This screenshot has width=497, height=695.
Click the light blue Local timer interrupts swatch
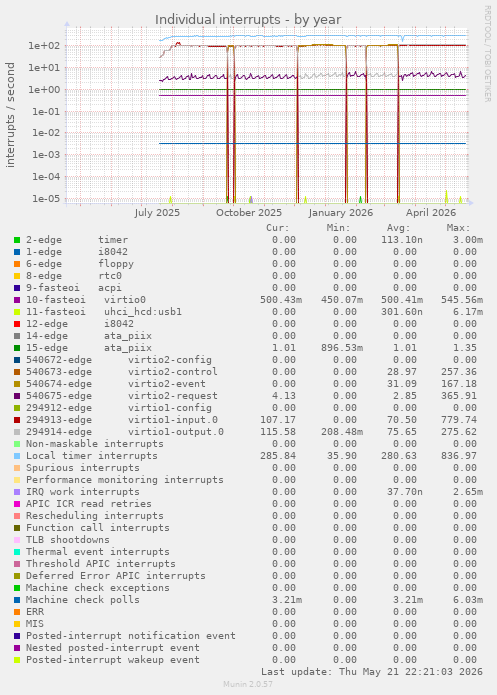coord(17,456)
